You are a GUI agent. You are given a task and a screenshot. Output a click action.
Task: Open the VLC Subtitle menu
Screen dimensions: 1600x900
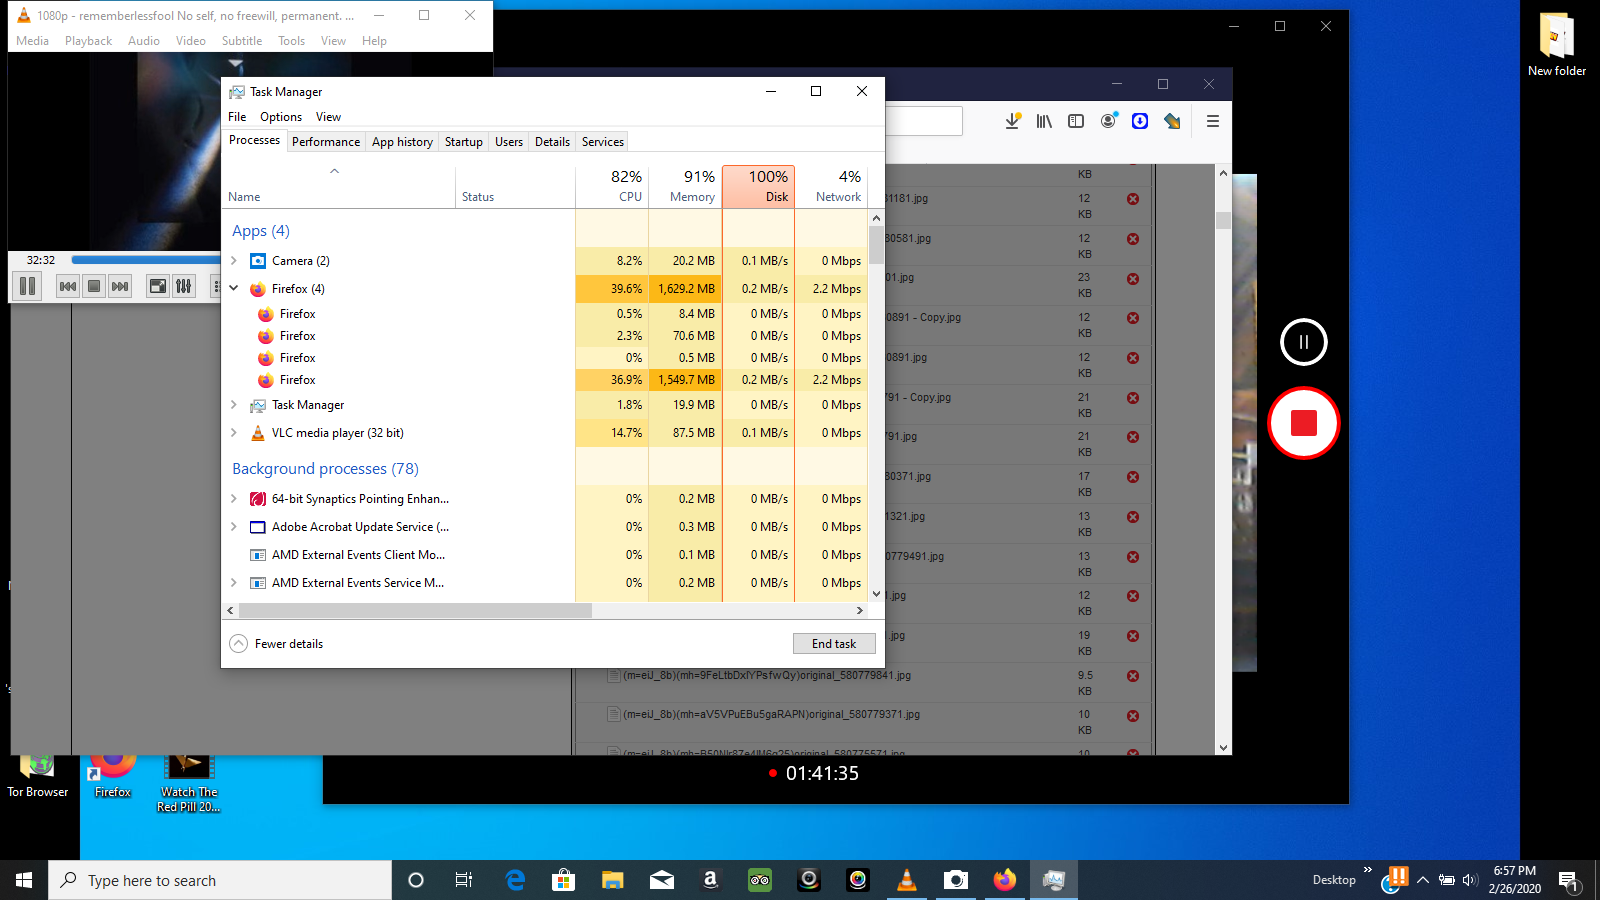(x=242, y=41)
